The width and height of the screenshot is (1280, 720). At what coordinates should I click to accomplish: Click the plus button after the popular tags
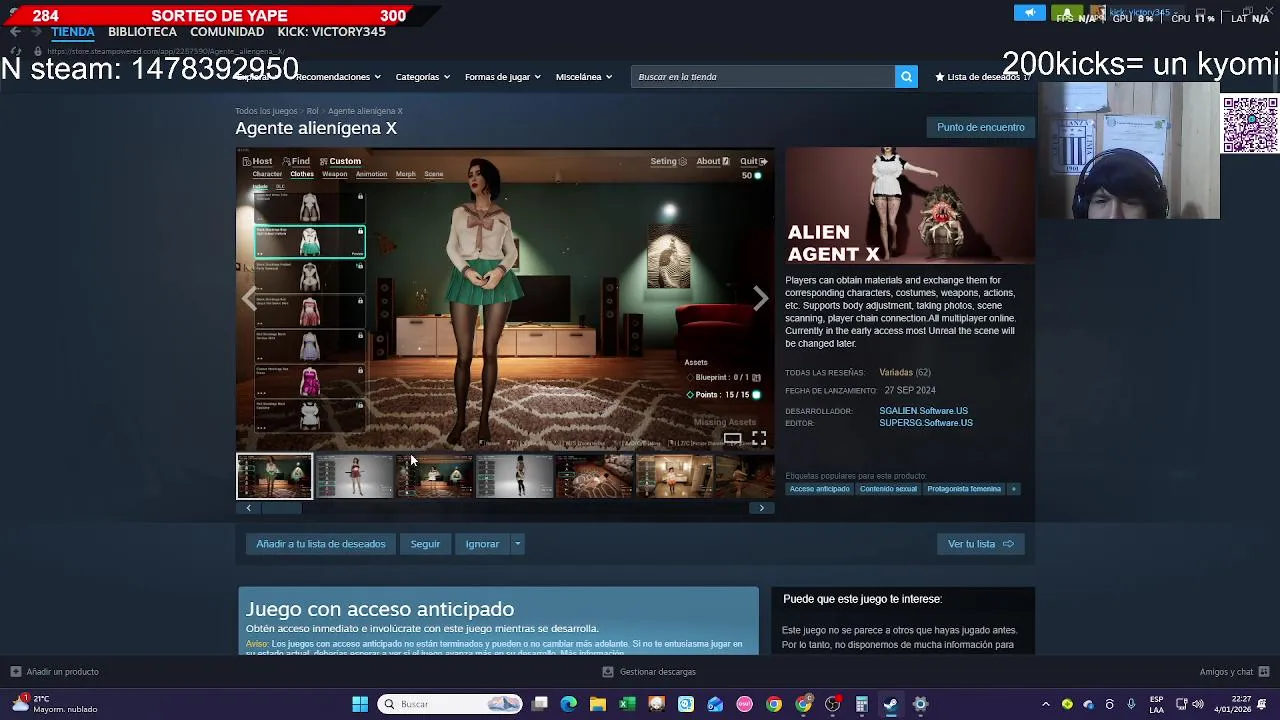click(1014, 489)
